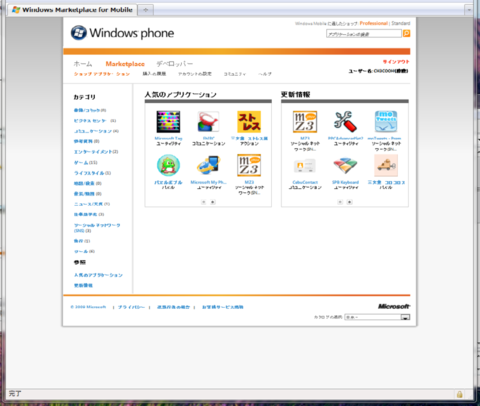Open the お客様サービス情報 footer link

pyautogui.click(x=223, y=307)
